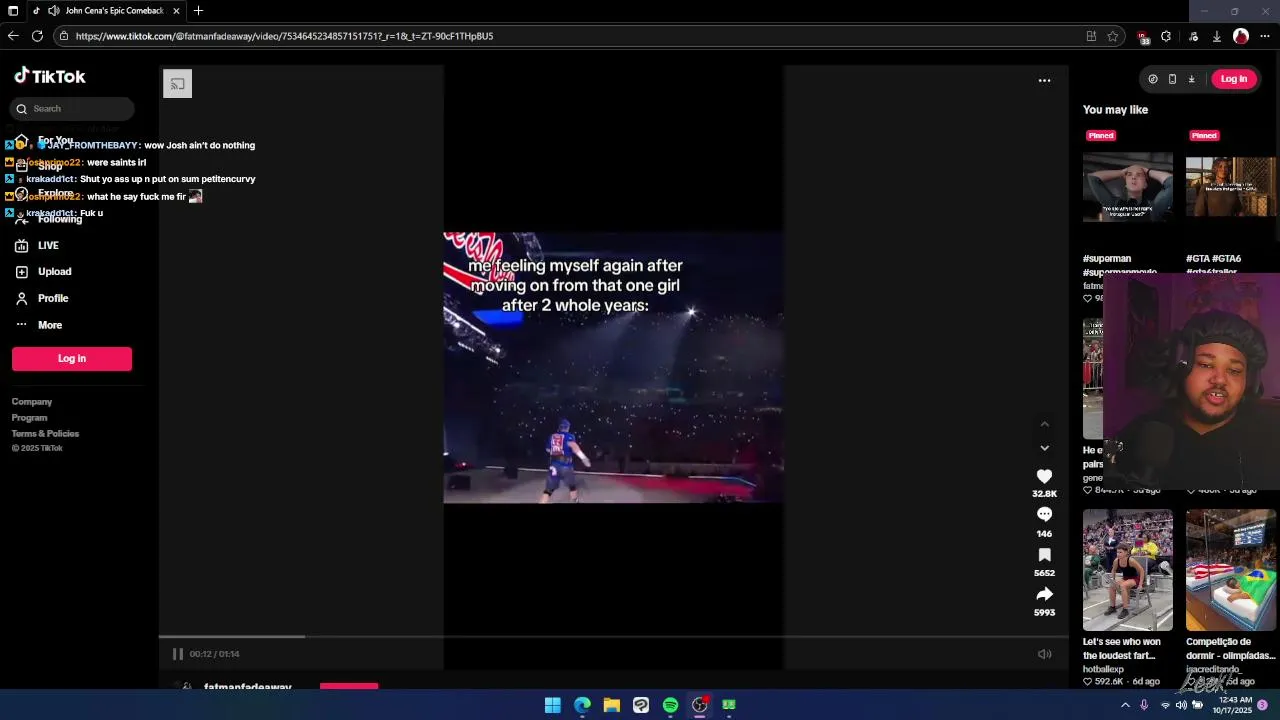Viewport: 1280px width, 720px height.
Task: Pause the video playback
Action: coord(178,654)
